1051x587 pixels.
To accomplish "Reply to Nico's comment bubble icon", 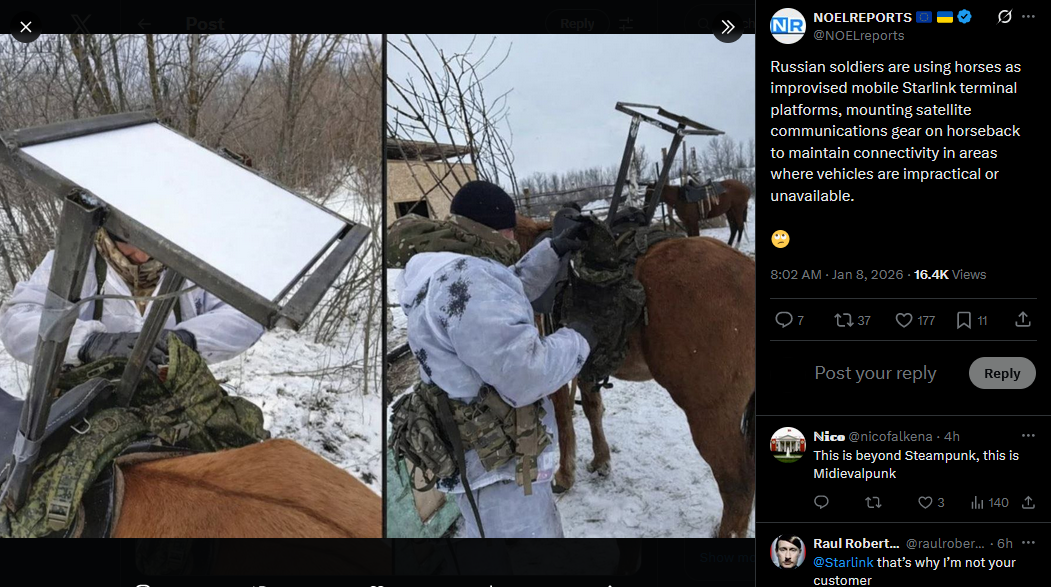I will (821, 503).
